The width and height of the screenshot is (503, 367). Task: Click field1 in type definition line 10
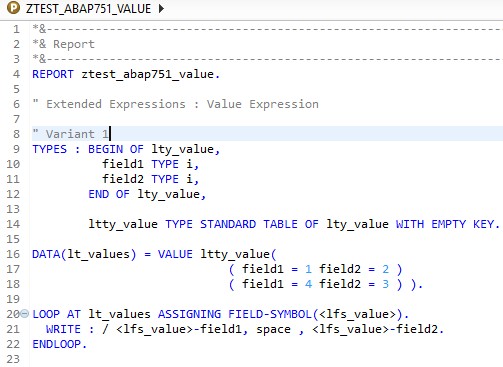click(x=123, y=164)
